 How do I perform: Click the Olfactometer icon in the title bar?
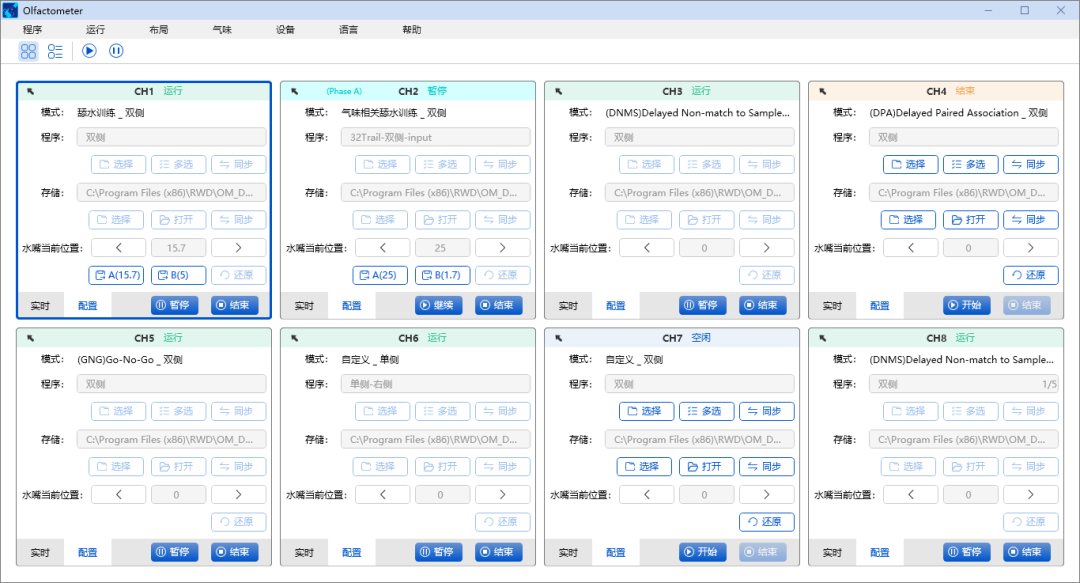click(x=12, y=10)
